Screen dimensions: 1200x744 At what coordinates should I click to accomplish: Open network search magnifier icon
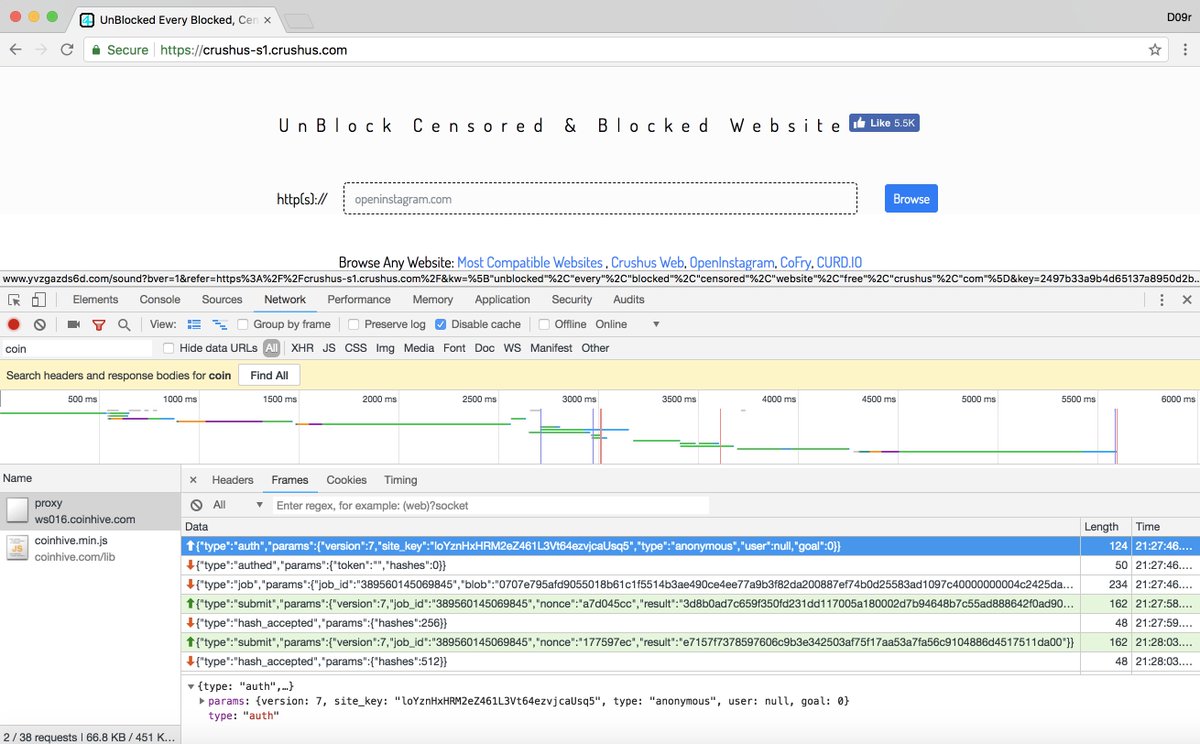point(124,324)
